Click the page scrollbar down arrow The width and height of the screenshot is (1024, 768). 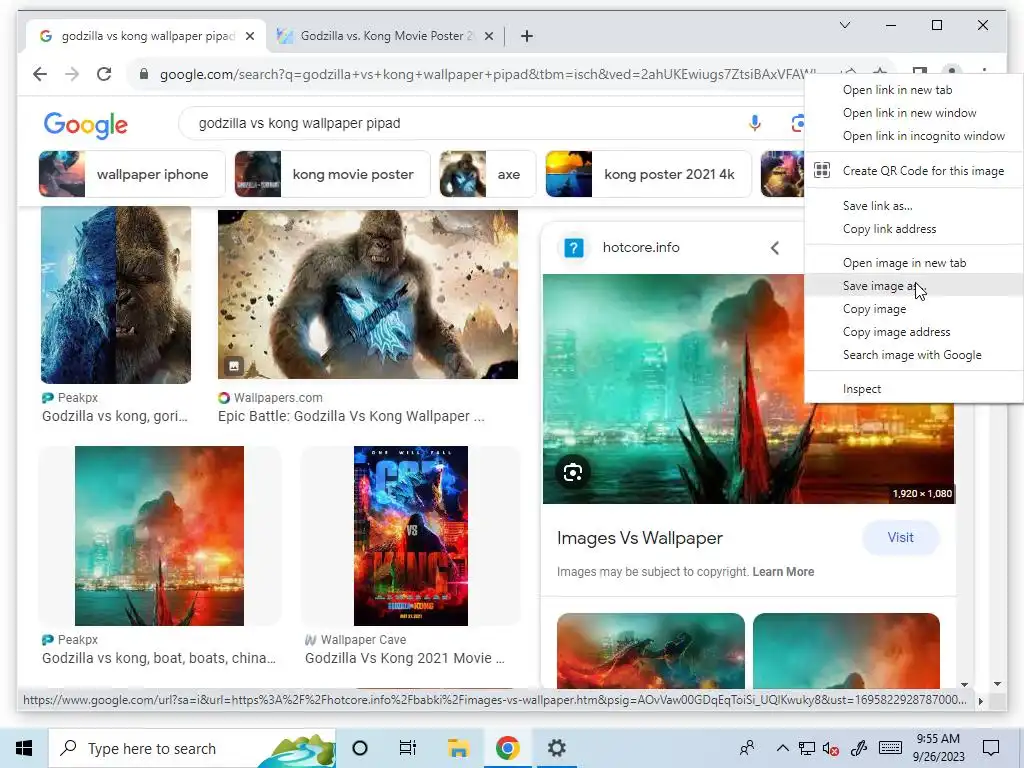tap(997, 684)
